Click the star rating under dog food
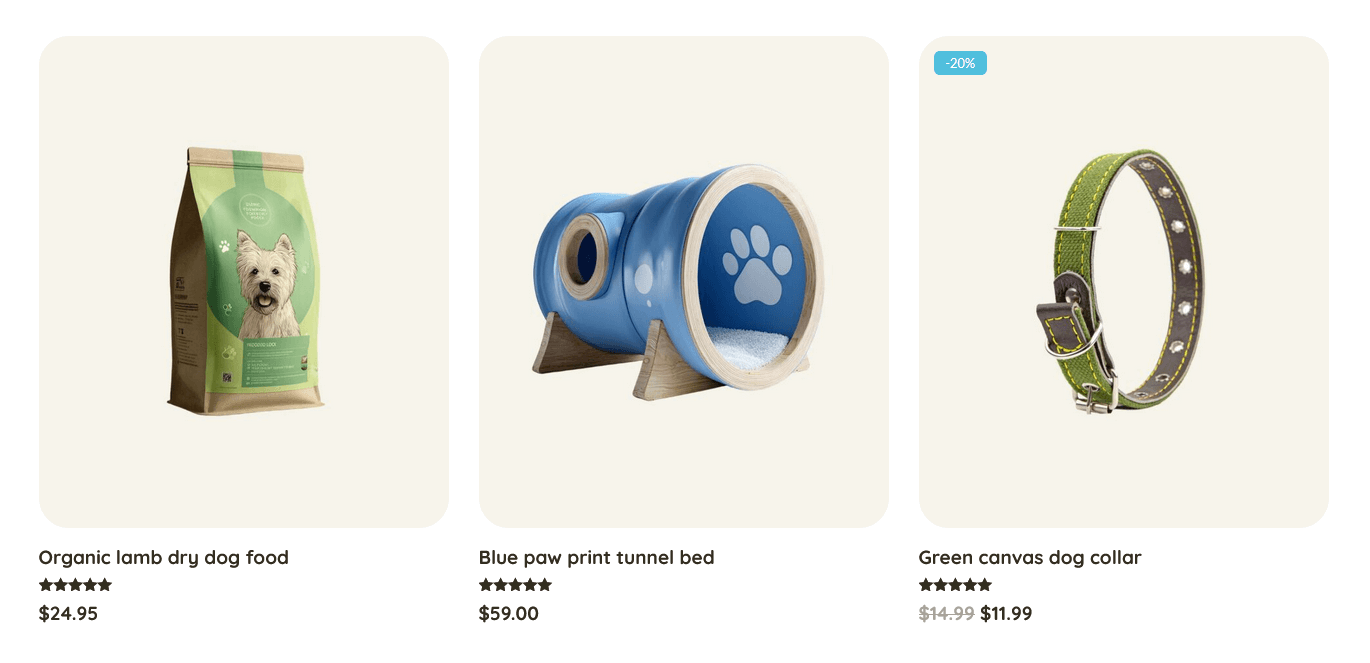 tap(75, 585)
